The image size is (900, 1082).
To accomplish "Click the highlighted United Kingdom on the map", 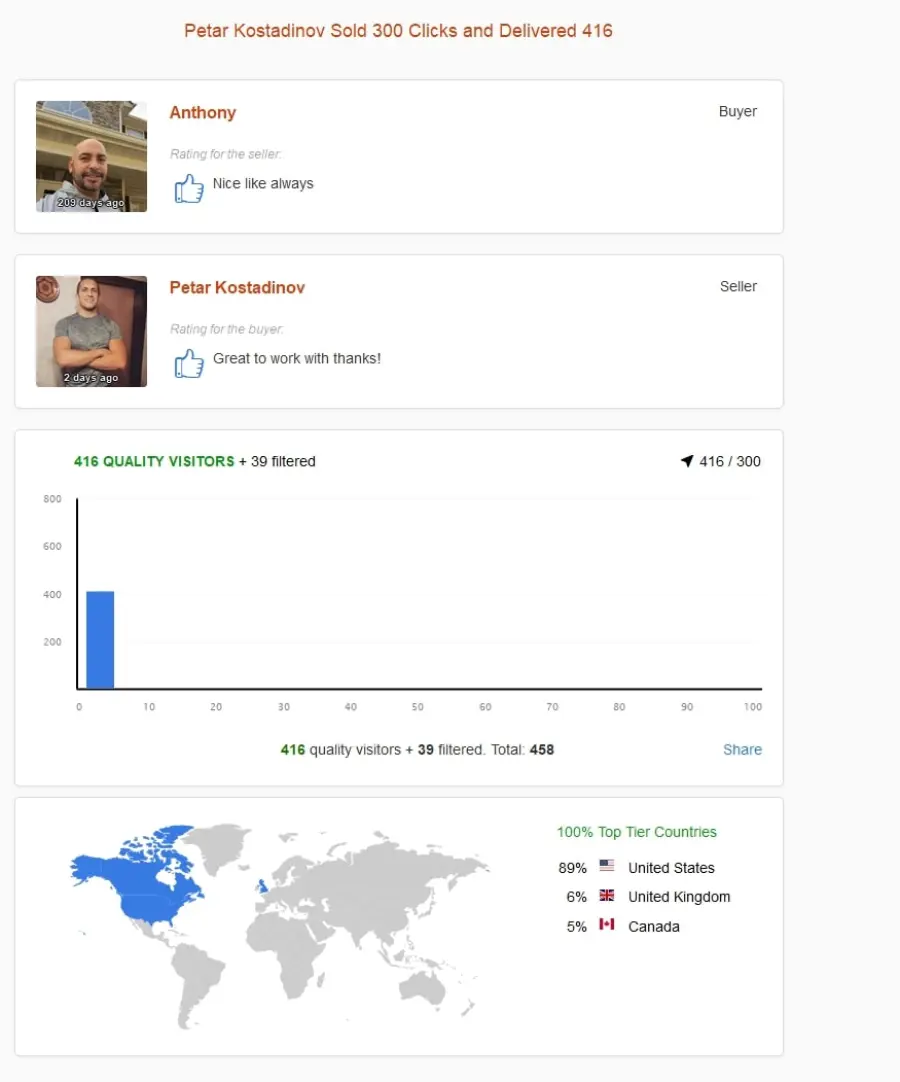I will (x=262, y=886).
